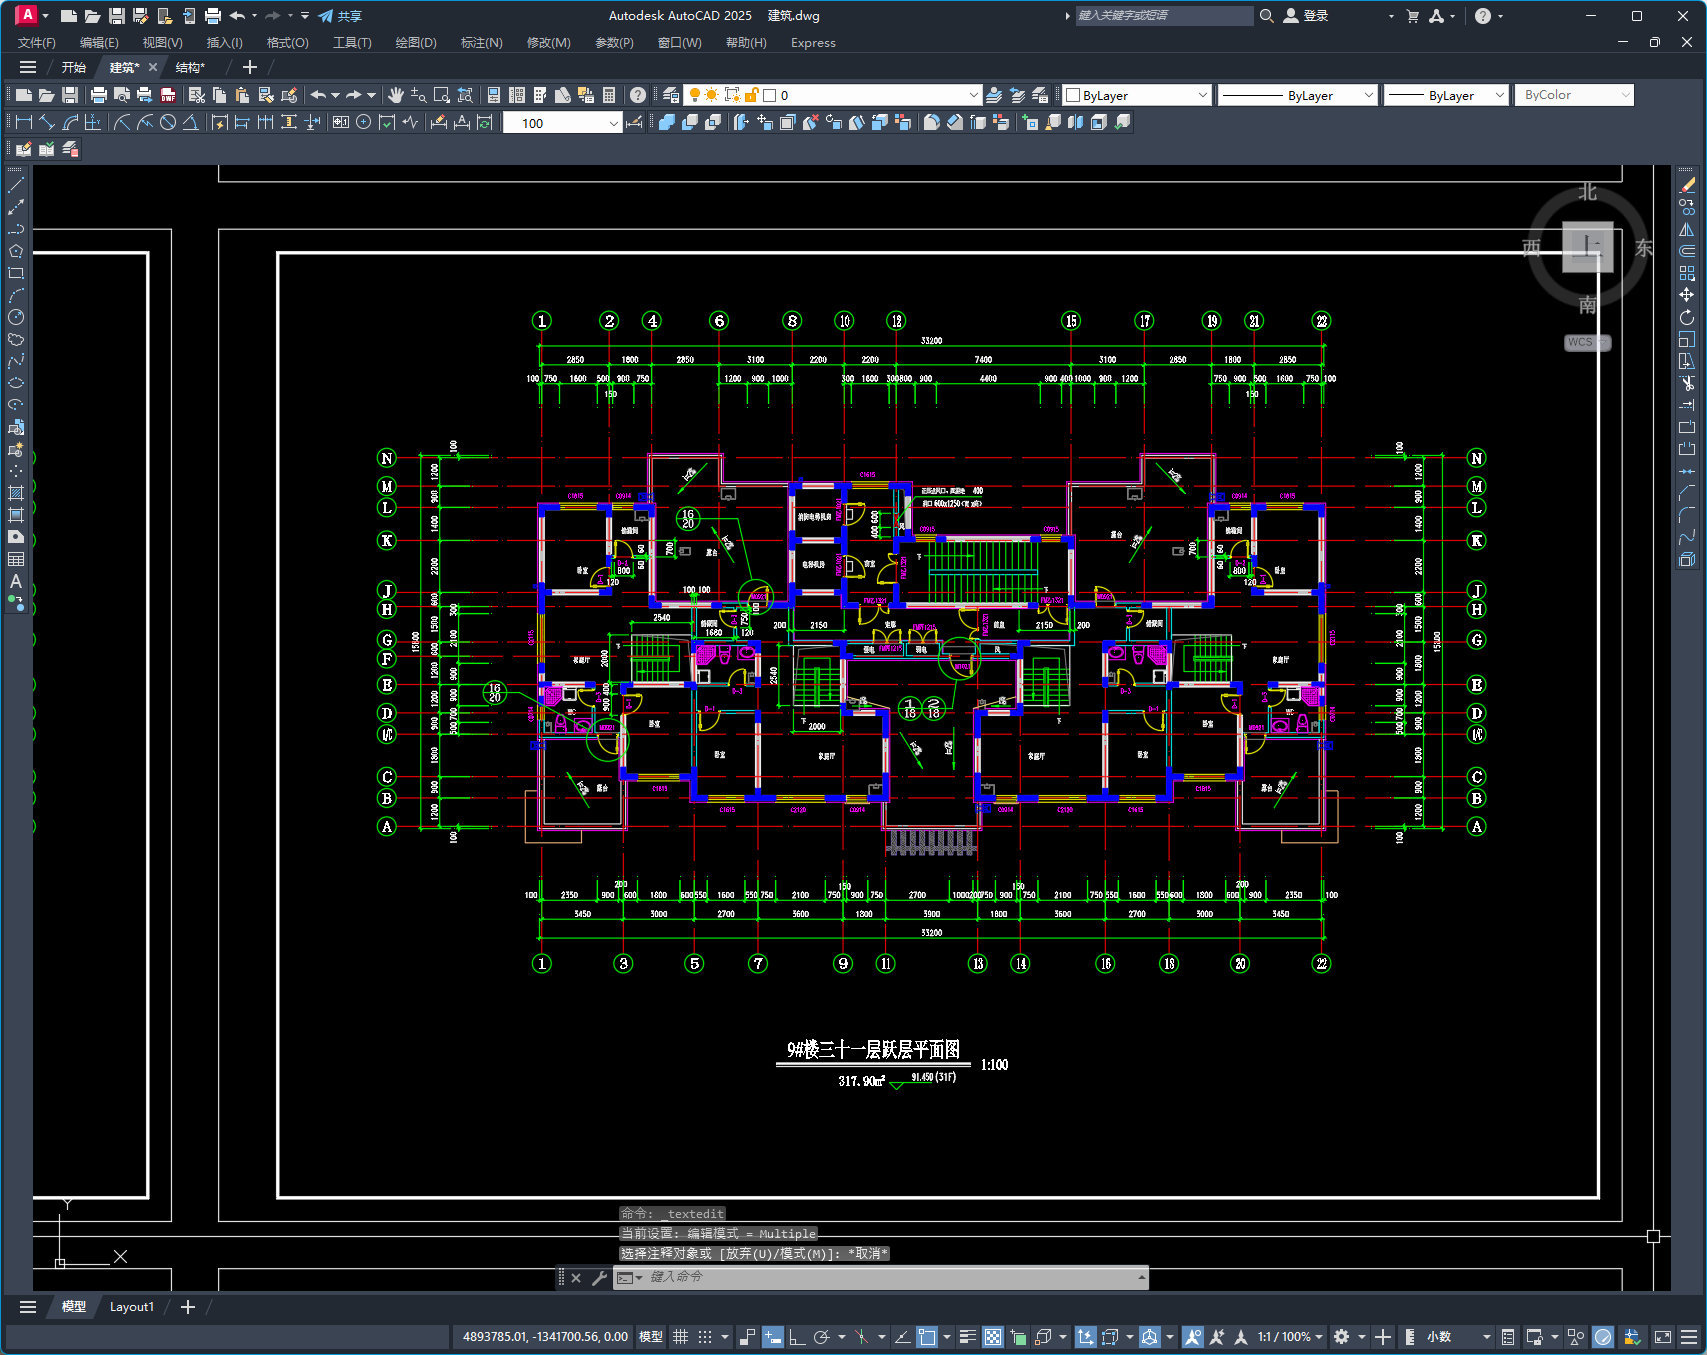Click the 模型 space status button

650,1337
